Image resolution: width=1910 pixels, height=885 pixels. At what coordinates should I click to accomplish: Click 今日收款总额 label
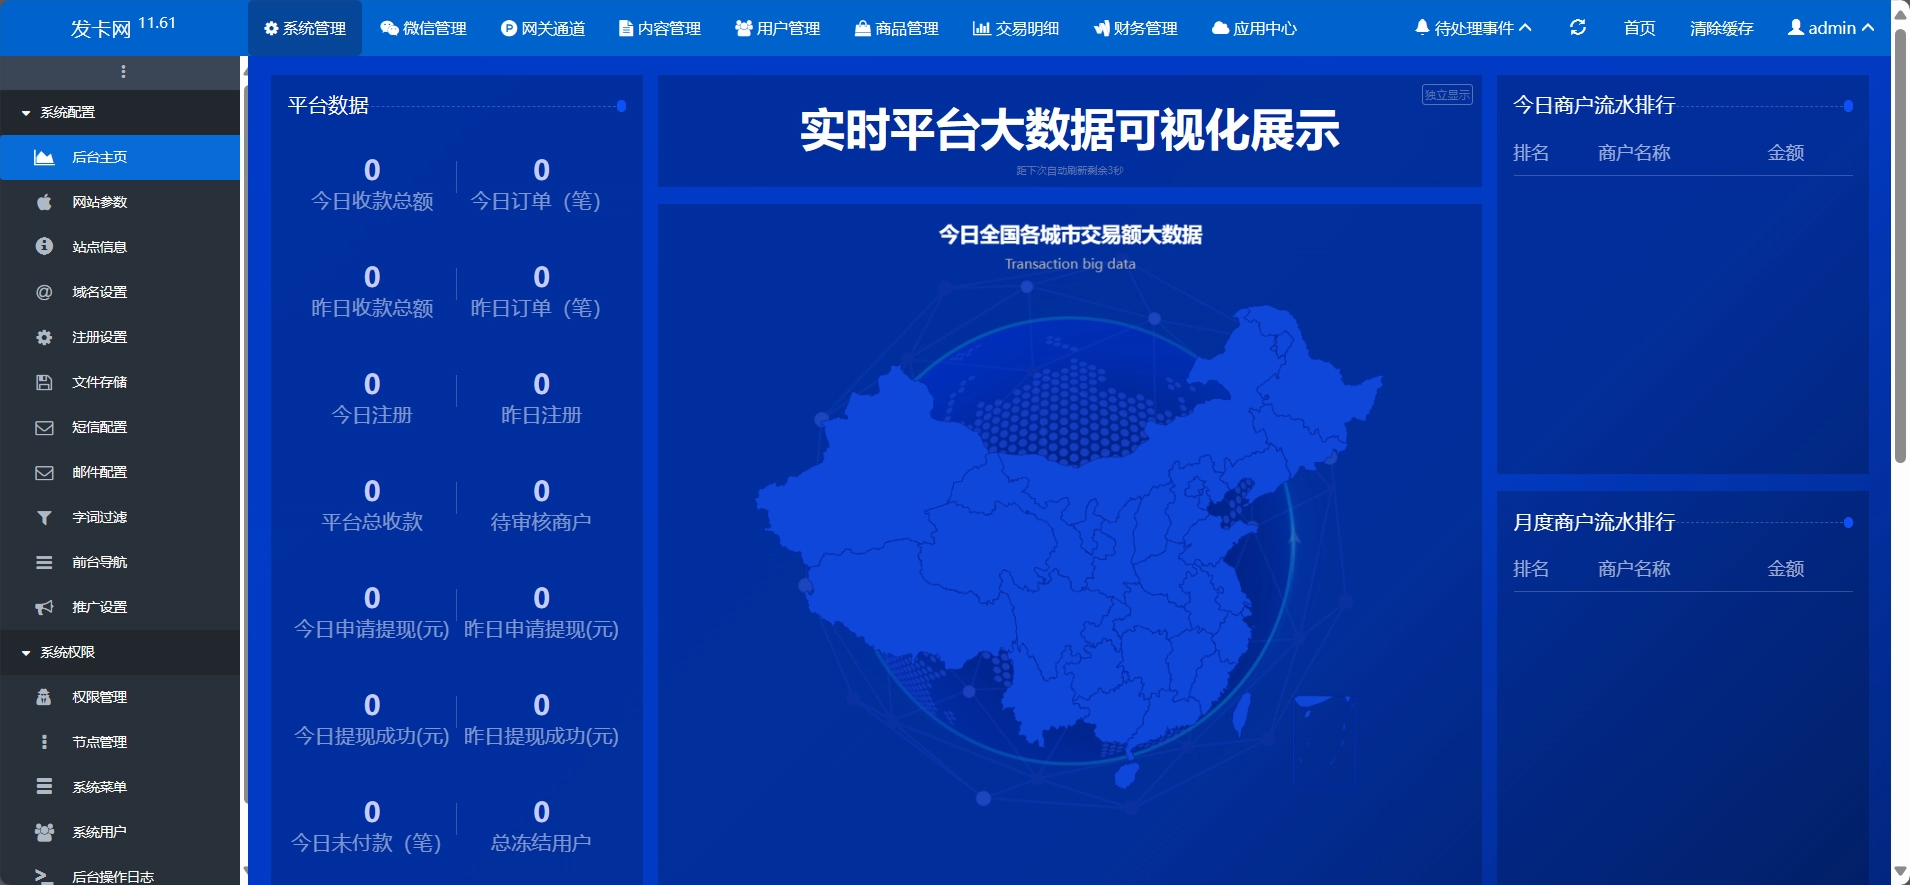tap(372, 201)
